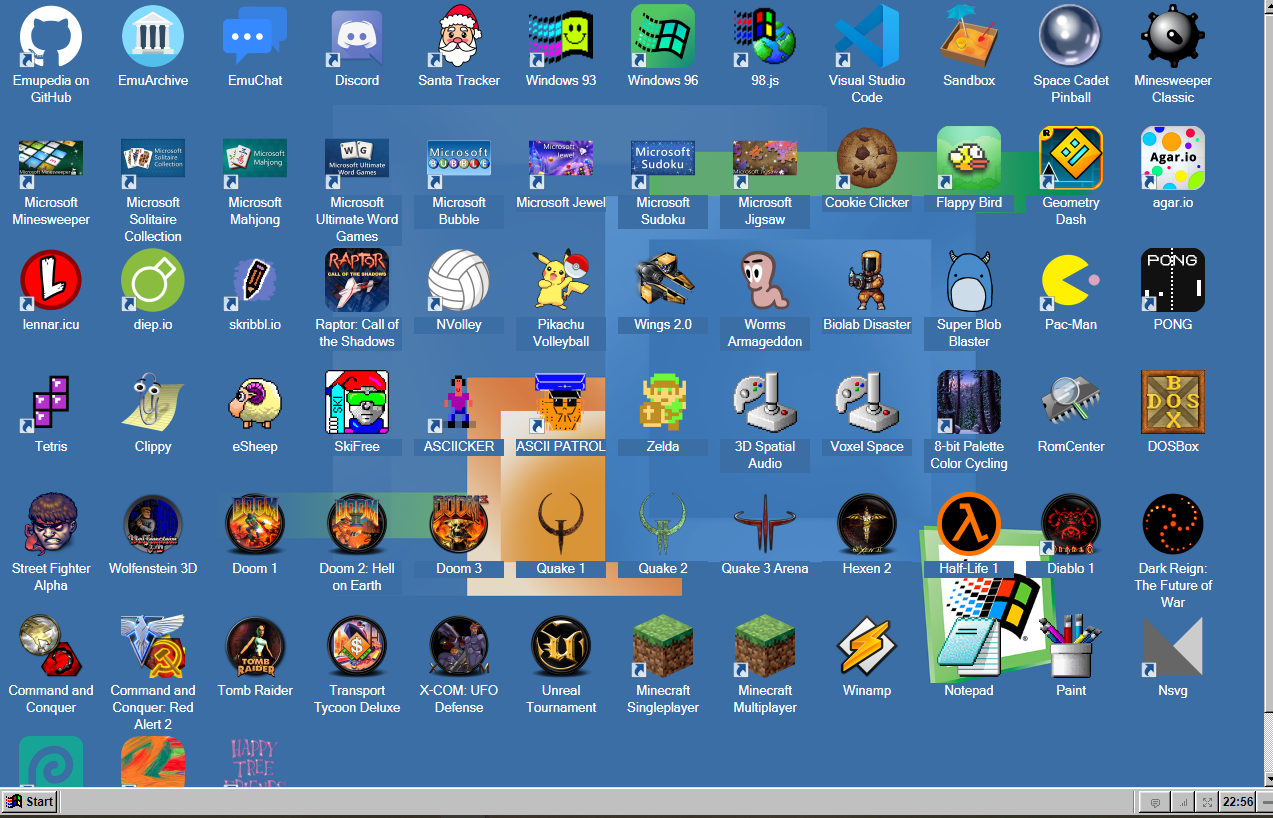This screenshot has width=1273, height=818.
Task: Open the Cookie Clicker icon
Action: point(867,158)
